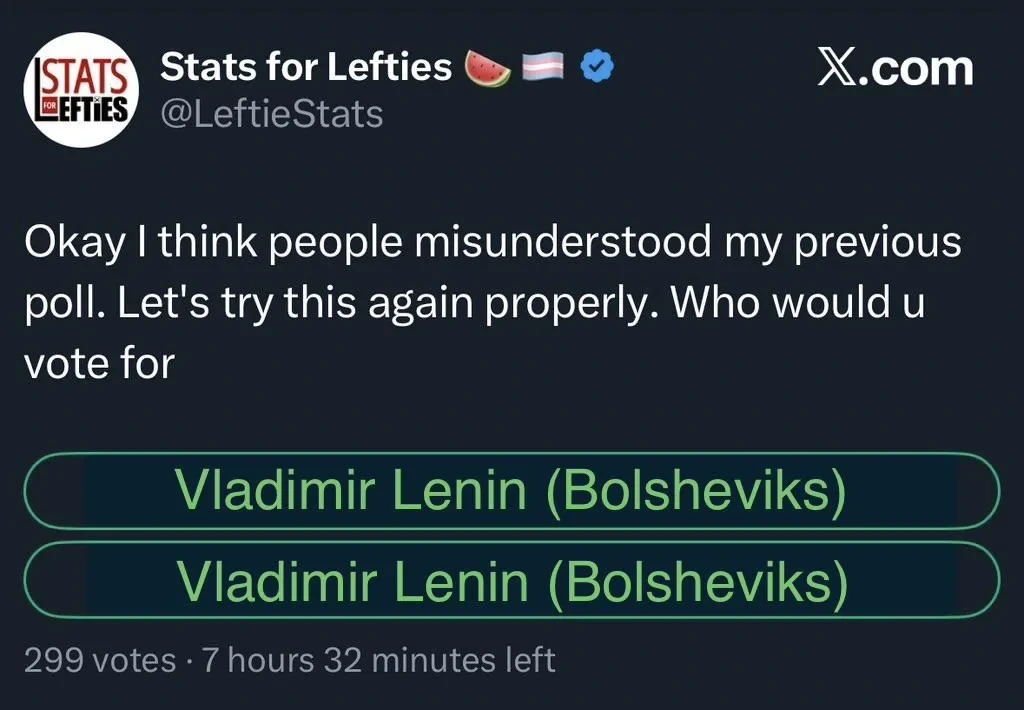Image resolution: width=1024 pixels, height=710 pixels.
Task: Click "(Bolsheviks)" in the bottom poll choice
Action: click(x=695, y=580)
